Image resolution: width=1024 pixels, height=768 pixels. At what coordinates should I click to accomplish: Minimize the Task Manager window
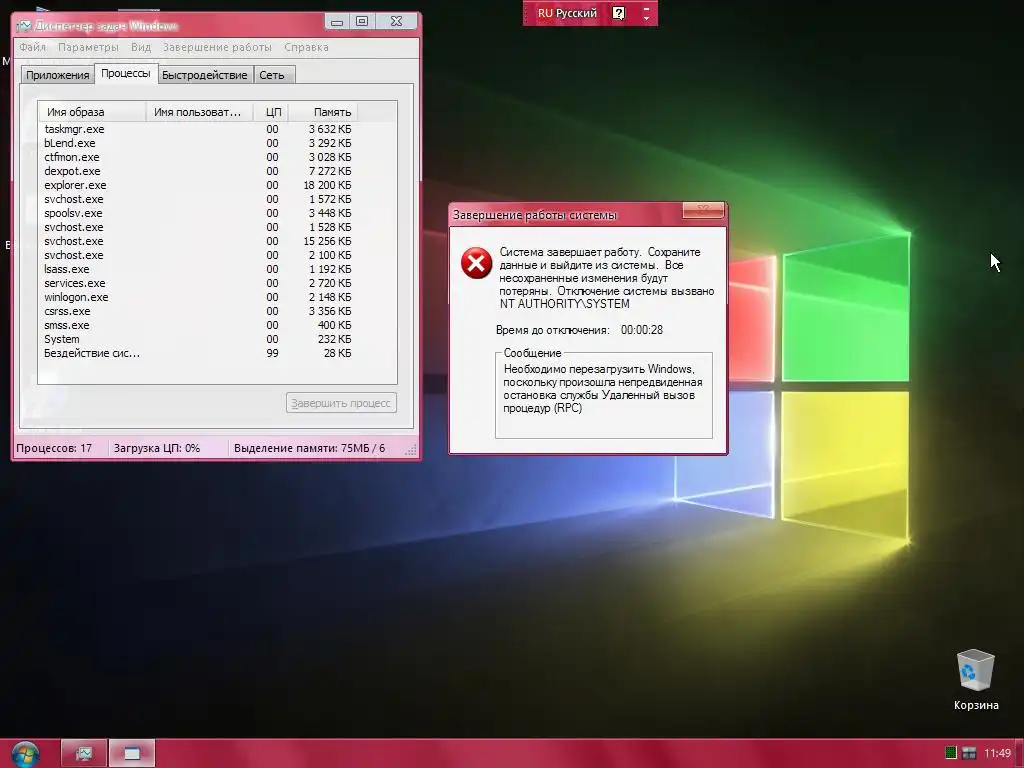(x=337, y=22)
